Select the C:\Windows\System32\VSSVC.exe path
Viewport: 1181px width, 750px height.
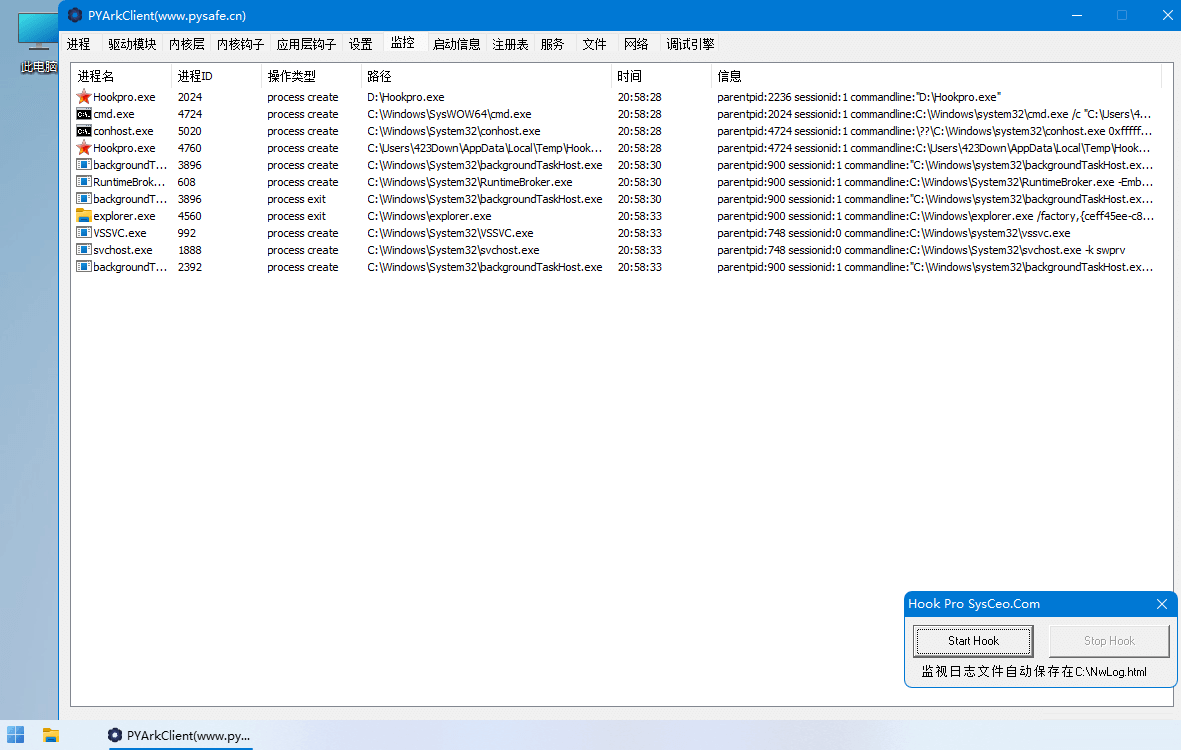[x=450, y=233]
